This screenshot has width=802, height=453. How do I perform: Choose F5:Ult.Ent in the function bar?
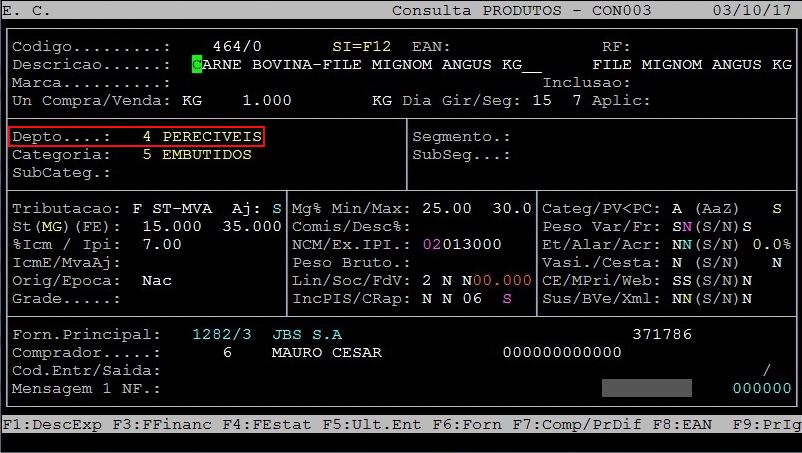pyautogui.click(x=371, y=425)
